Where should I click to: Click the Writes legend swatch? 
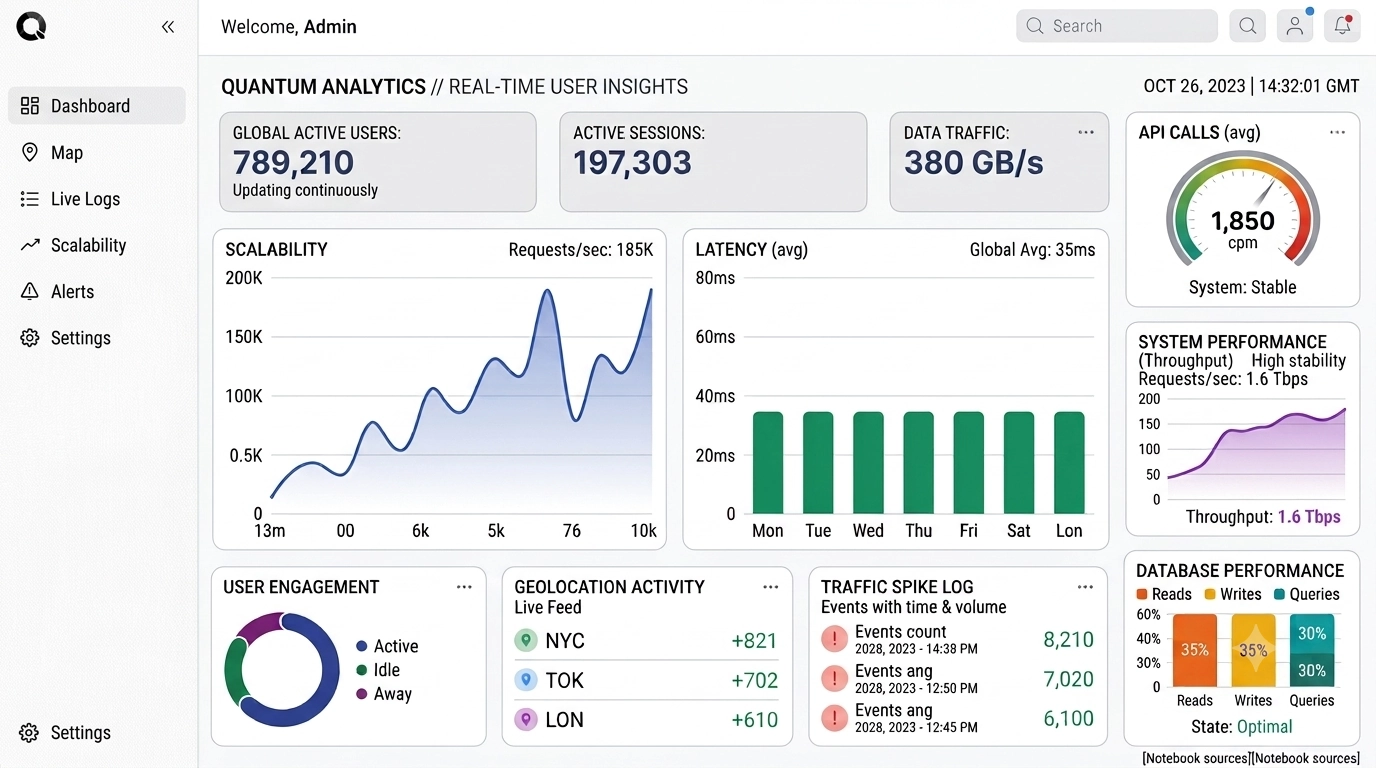pos(1209,594)
